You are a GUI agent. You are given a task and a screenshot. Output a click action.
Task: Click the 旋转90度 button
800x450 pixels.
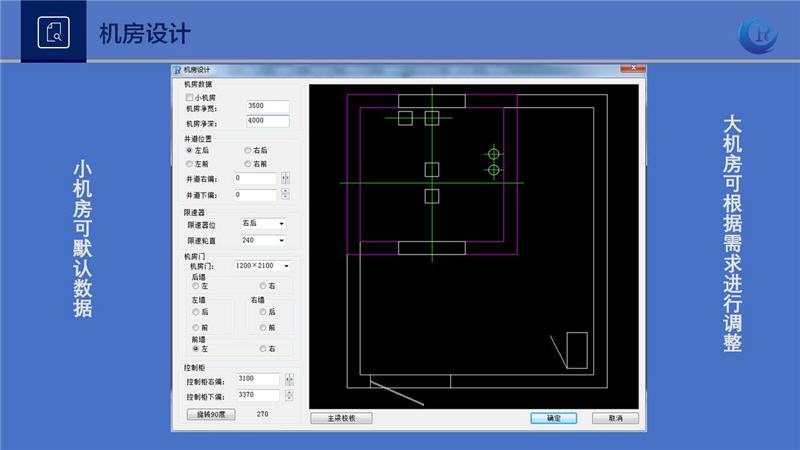click(211, 414)
